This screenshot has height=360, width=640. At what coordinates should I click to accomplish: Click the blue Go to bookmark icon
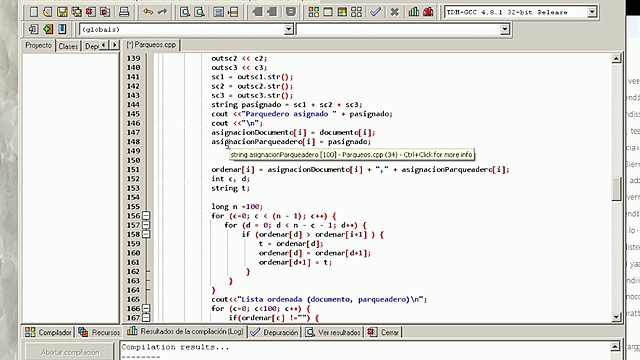(x=62, y=29)
